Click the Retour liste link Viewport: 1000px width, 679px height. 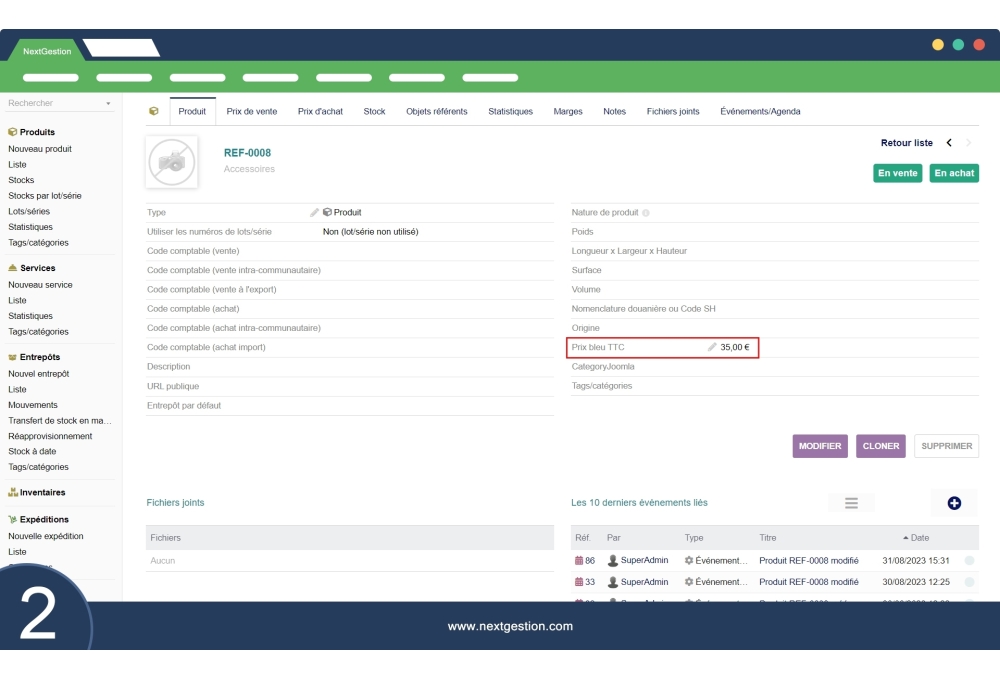[x=906, y=143]
